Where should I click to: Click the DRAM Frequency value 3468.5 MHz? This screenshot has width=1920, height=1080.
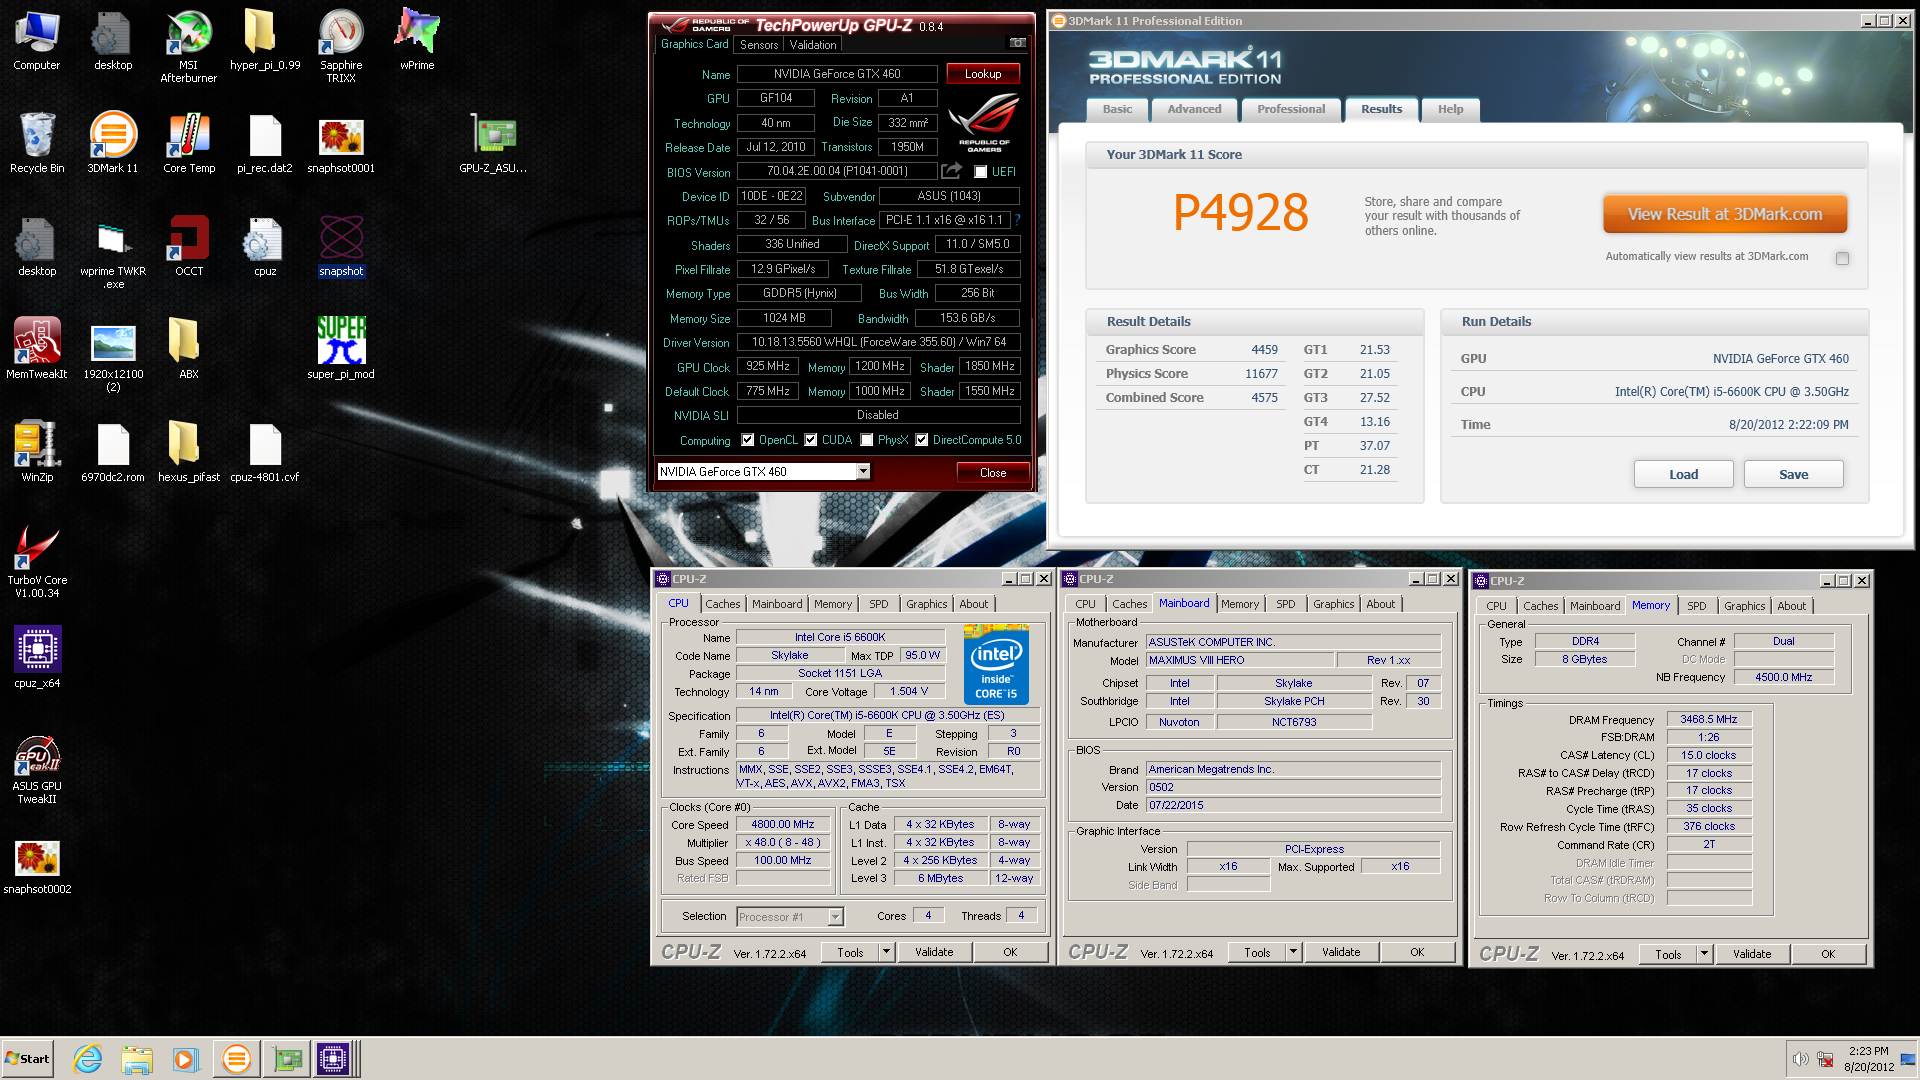point(1708,719)
